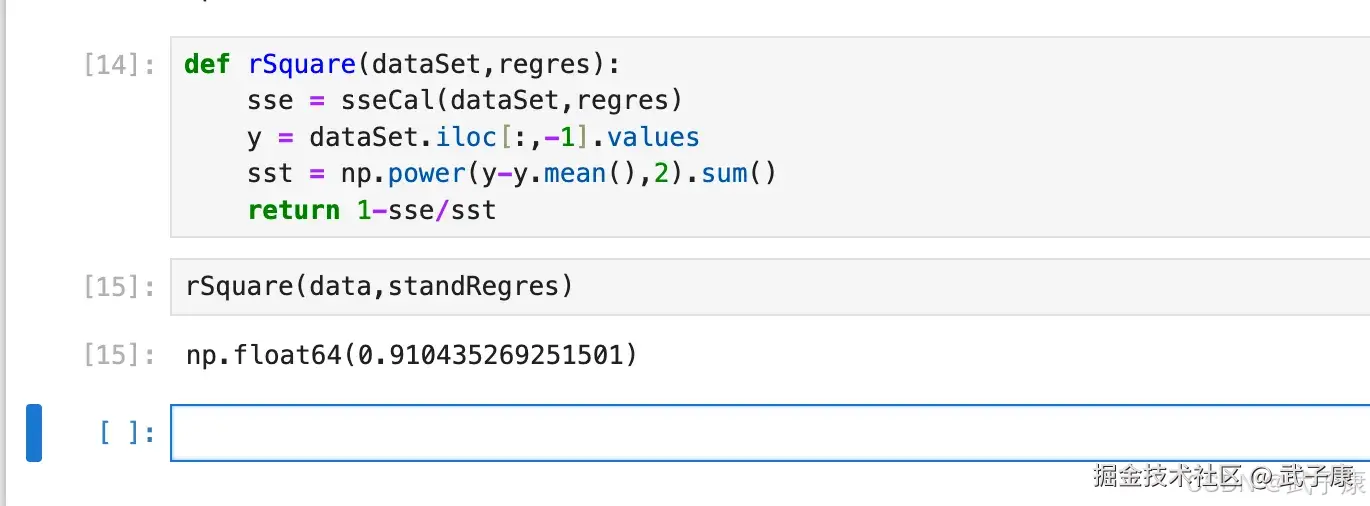
Task: Click the "sseCal" function call
Action: click(387, 101)
